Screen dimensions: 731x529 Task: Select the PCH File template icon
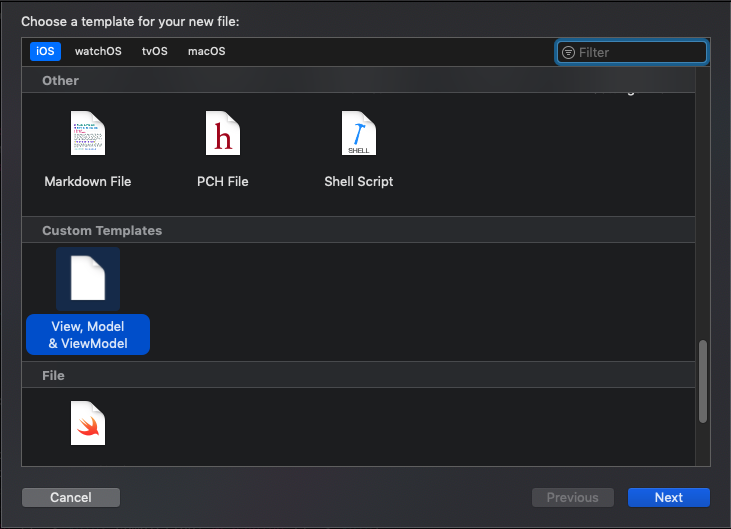click(x=223, y=133)
